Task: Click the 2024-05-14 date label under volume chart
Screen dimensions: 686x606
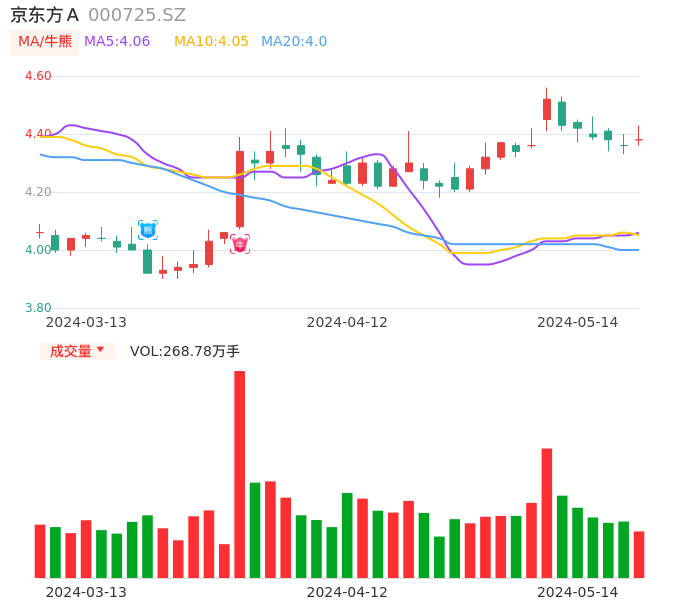Action: click(x=578, y=592)
